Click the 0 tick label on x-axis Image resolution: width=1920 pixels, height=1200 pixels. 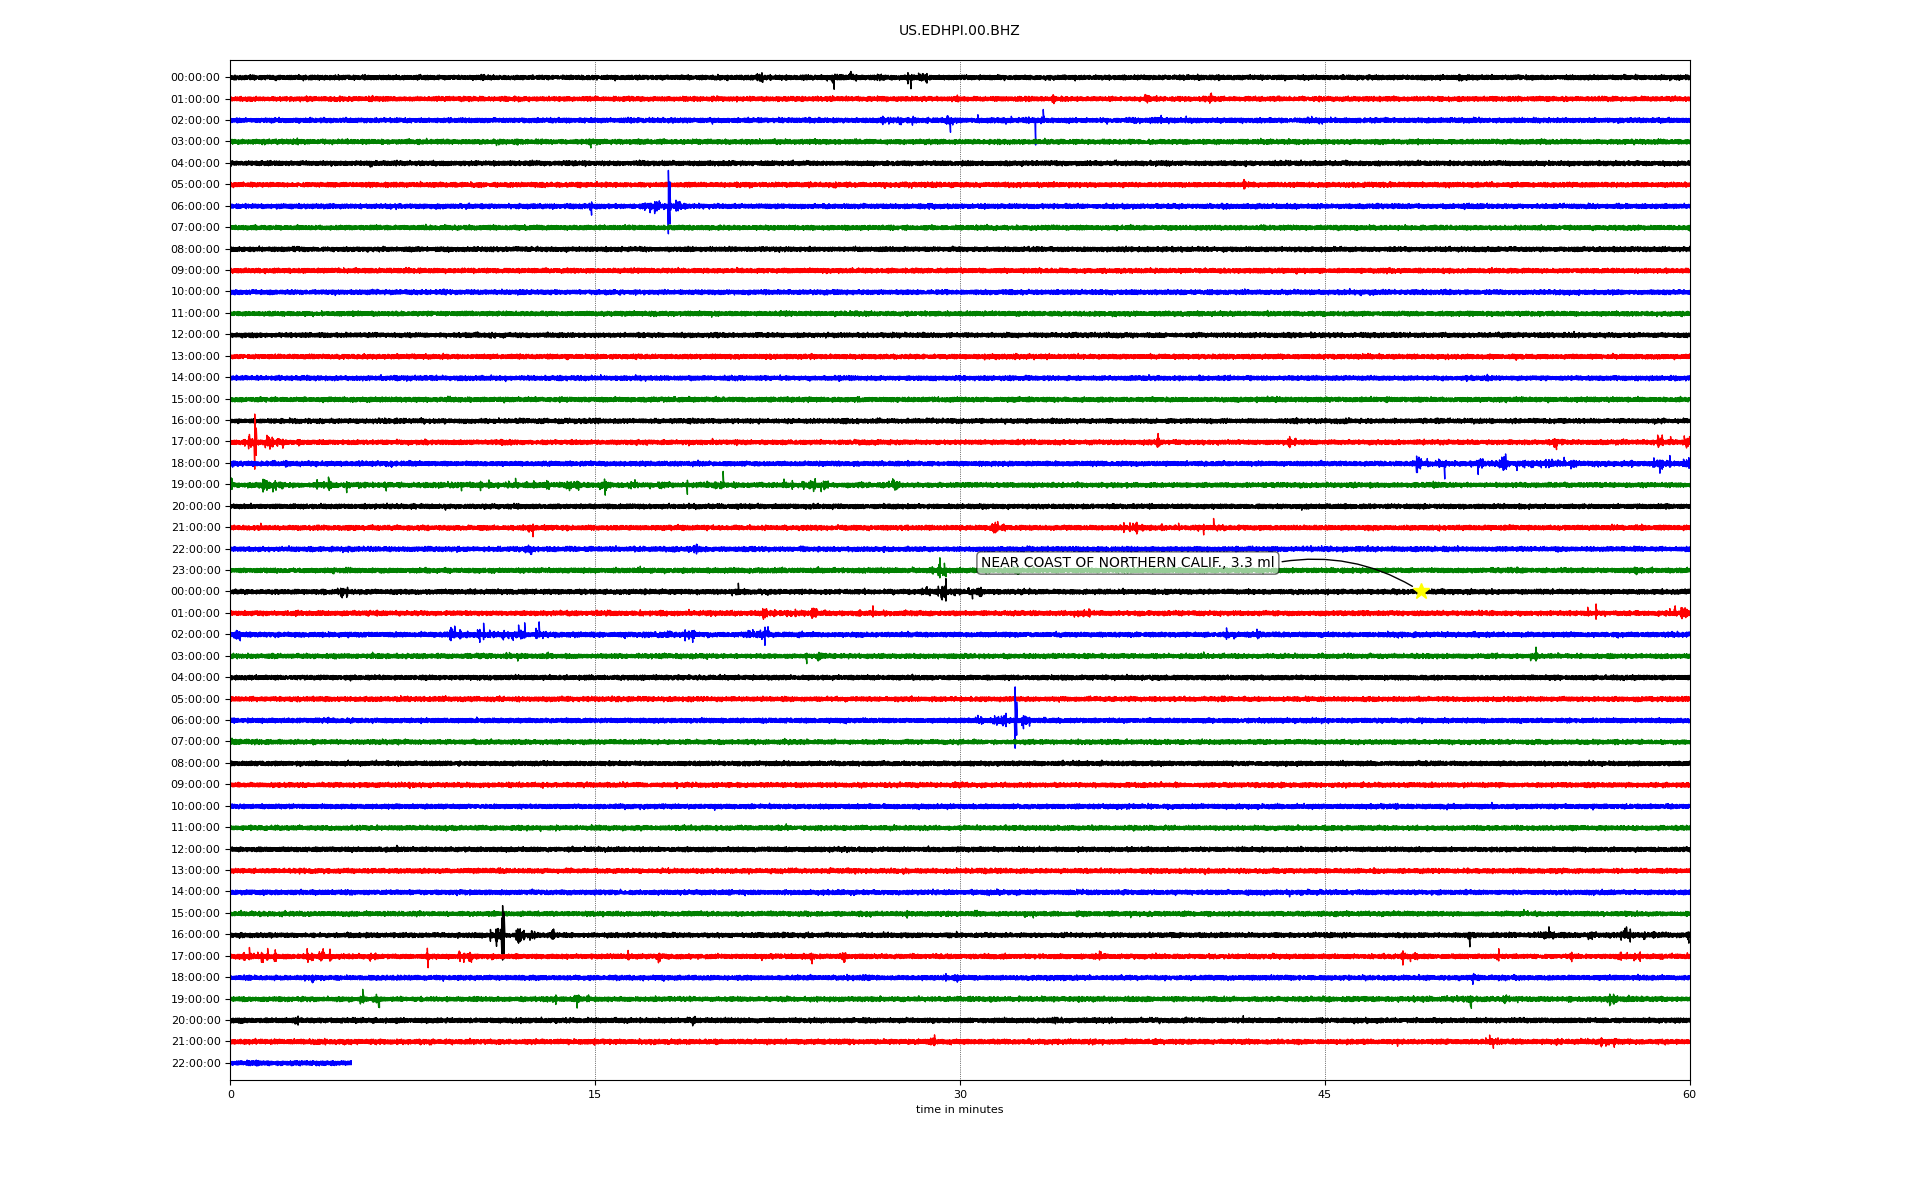click(x=231, y=1094)
